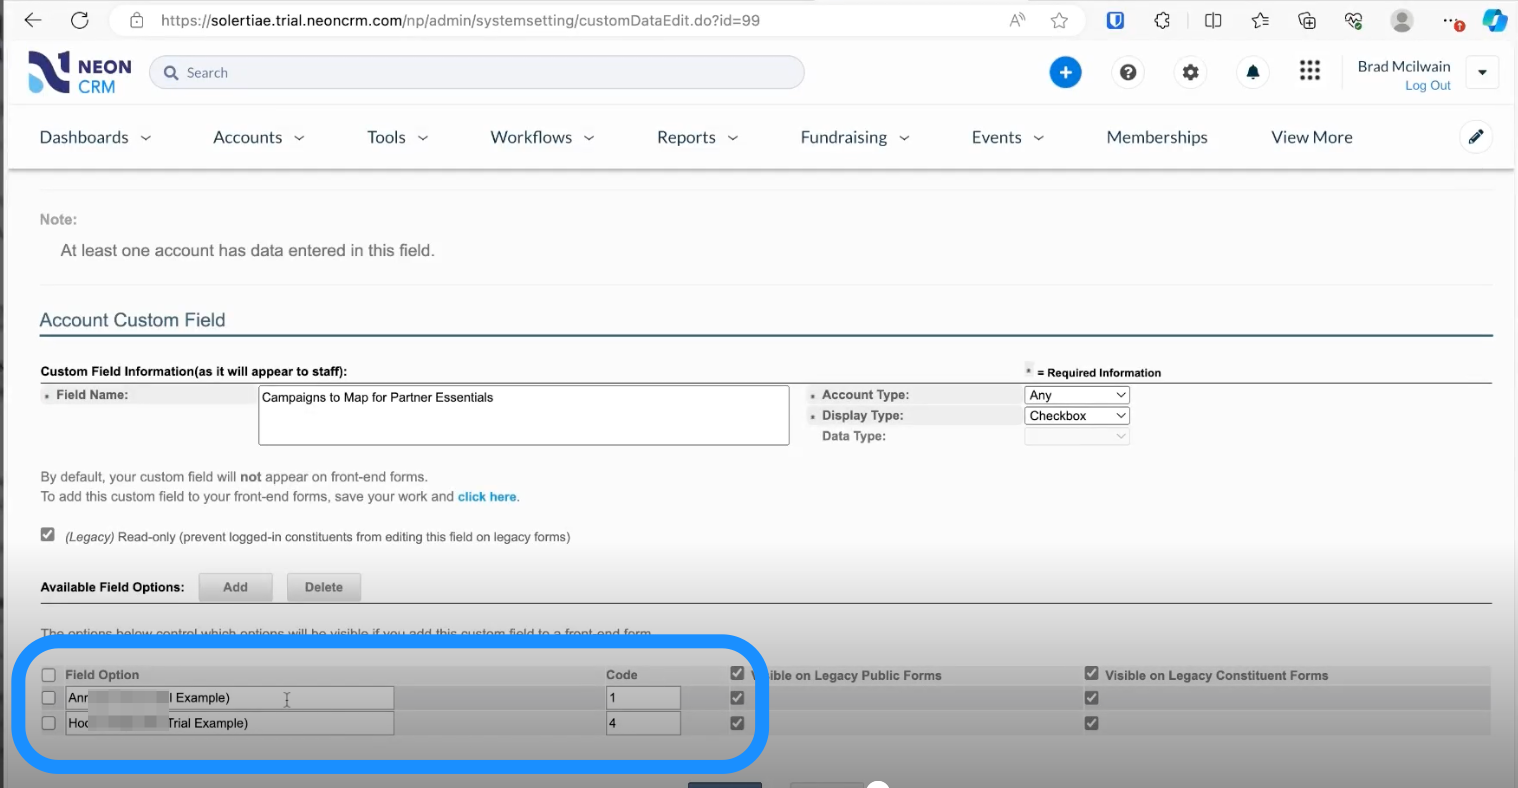The width and height of the screenshot is (1518, 788).
Task: Expand the Workflows menu
Action: [x=542, y=137]
